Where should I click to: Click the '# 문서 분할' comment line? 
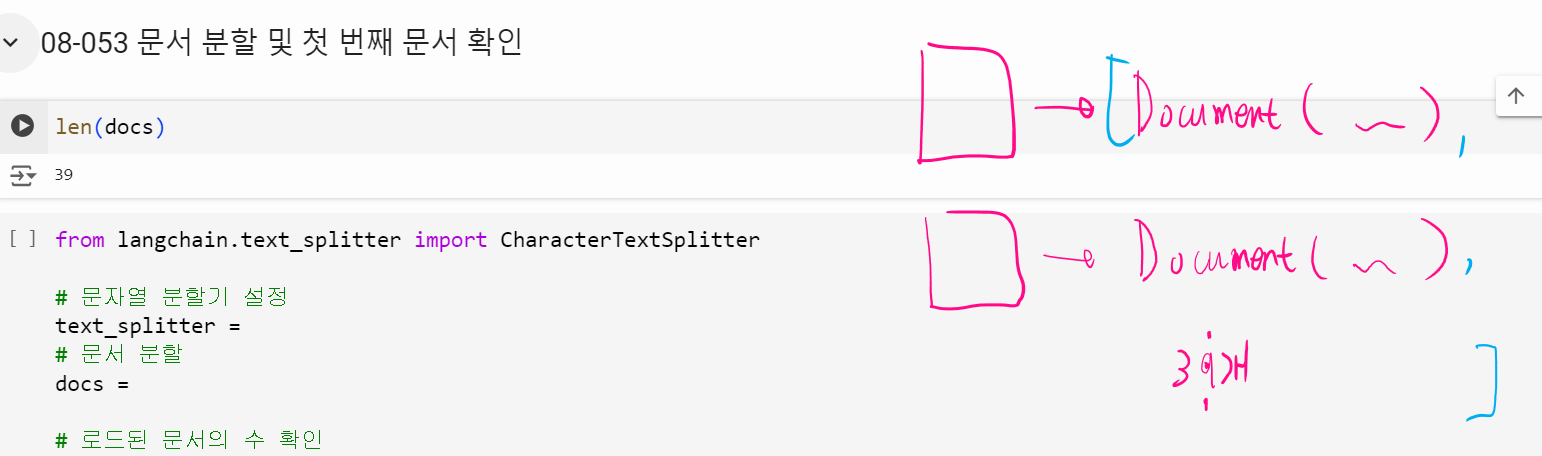119,355
